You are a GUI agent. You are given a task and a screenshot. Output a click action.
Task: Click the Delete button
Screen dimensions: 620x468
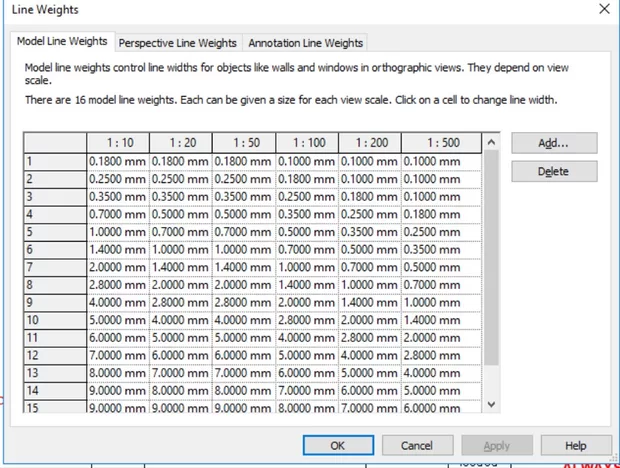pyautogui.click(x=554, y=171)
